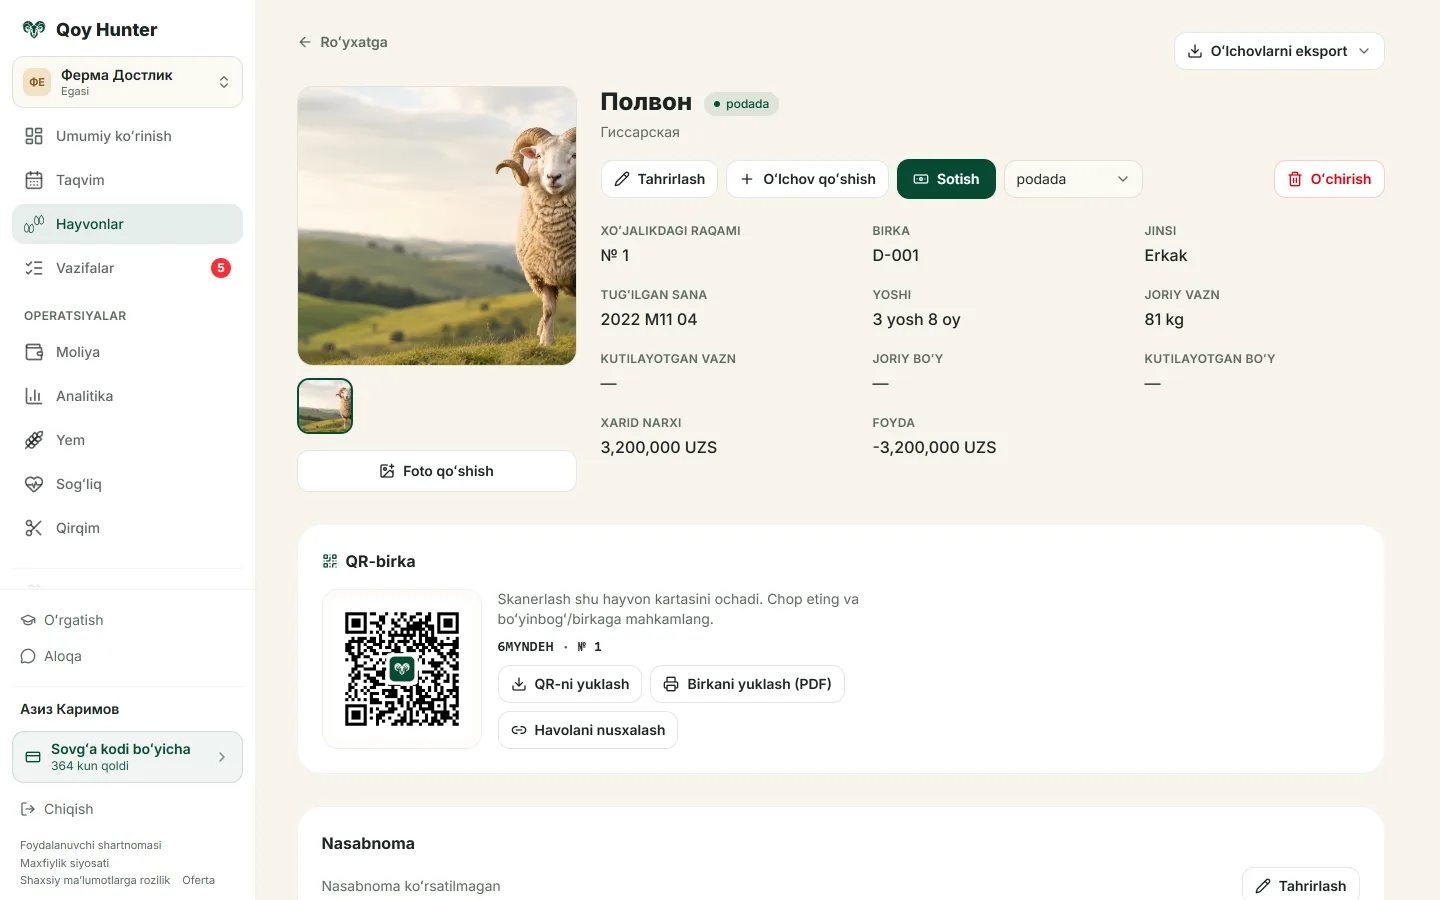The height and width of the screenshot is (900, 1440).
Task: Open the Oferta link
Action: coord(198,880)
